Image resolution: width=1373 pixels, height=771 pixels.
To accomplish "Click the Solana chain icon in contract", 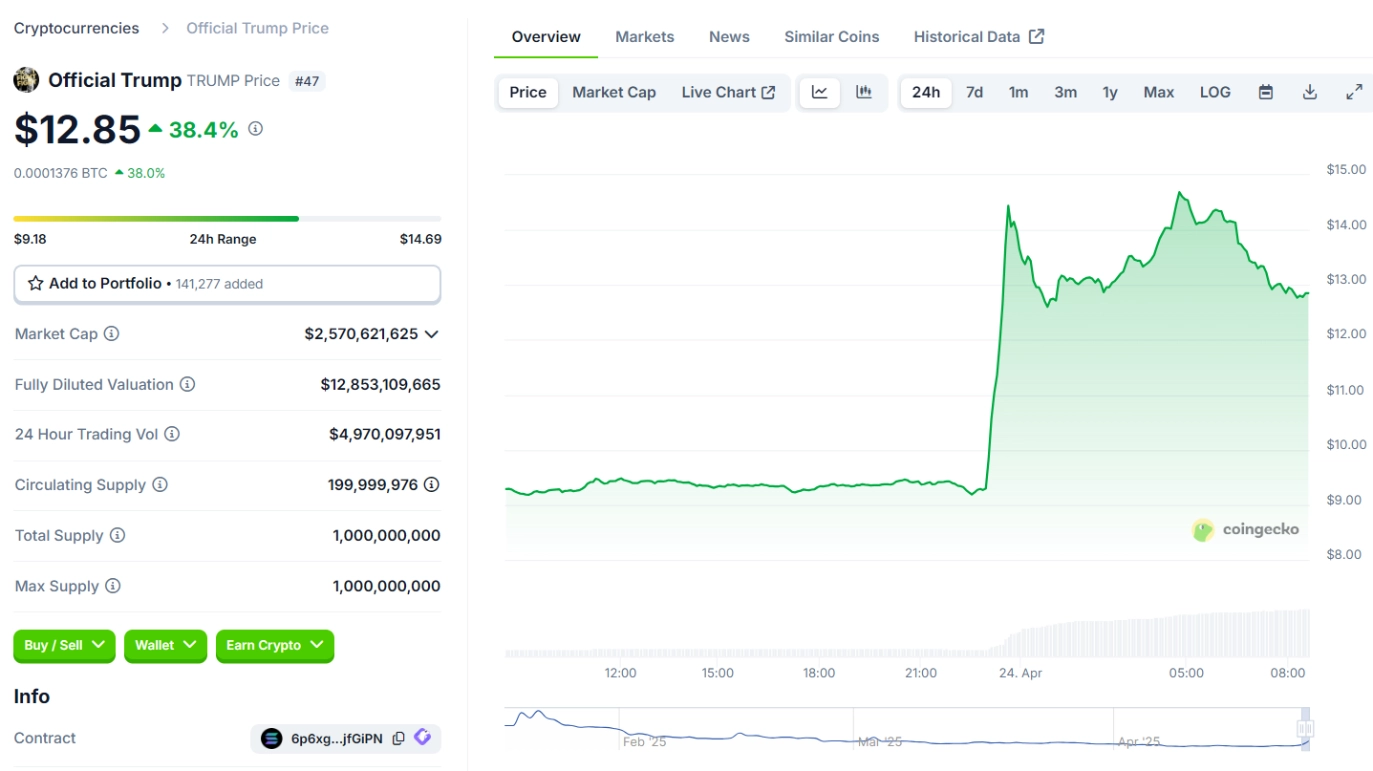I will point(271,738).
